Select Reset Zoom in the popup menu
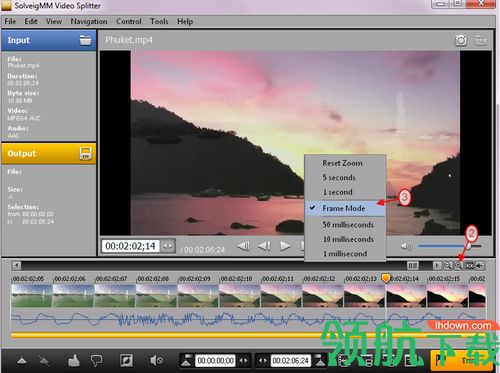 pos(345,163)
